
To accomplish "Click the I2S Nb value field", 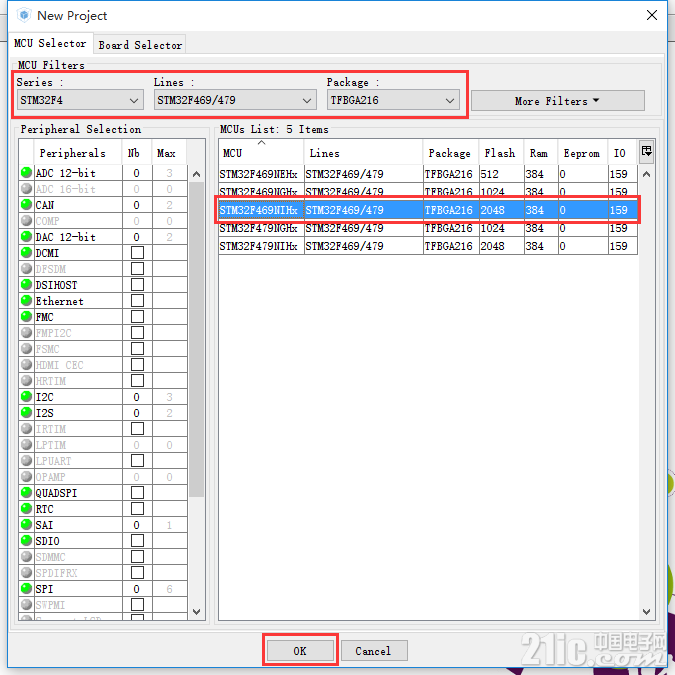I will pyautogui.click(x=136, y=412).
